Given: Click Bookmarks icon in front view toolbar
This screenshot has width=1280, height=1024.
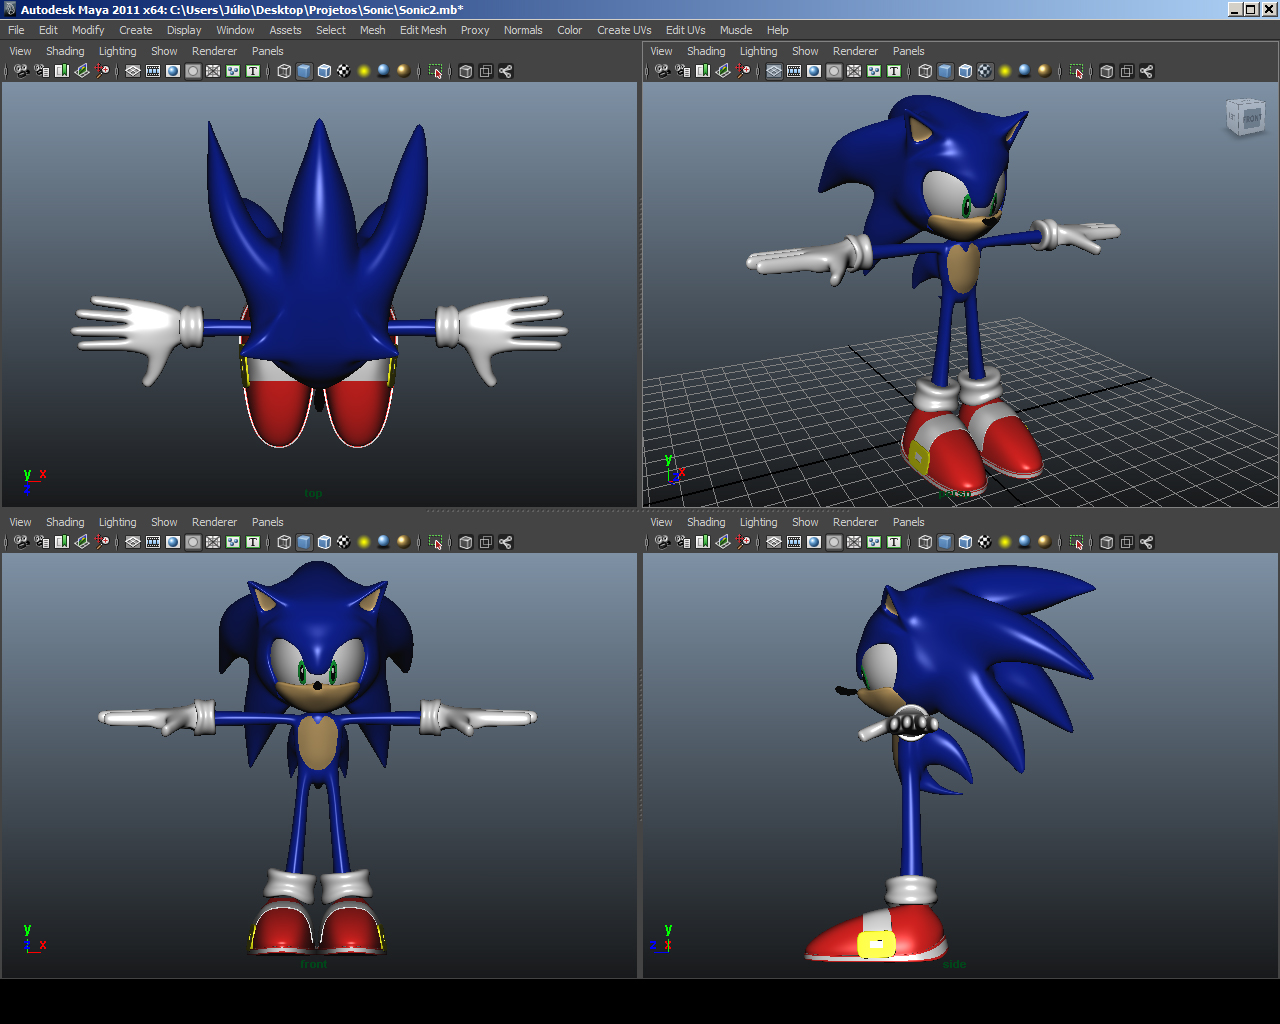Looking at the screenshot, I should (x=62, y=542).
